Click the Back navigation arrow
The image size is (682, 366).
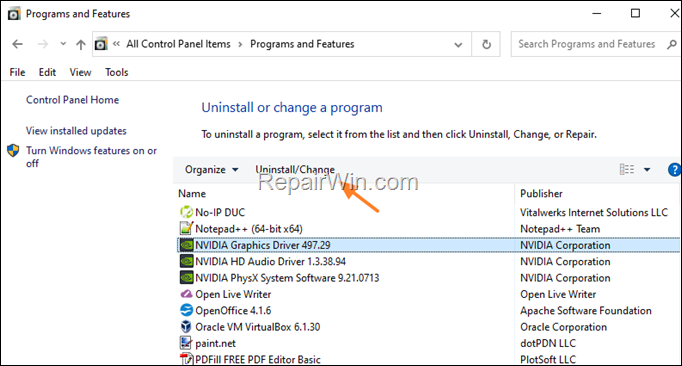17,44
